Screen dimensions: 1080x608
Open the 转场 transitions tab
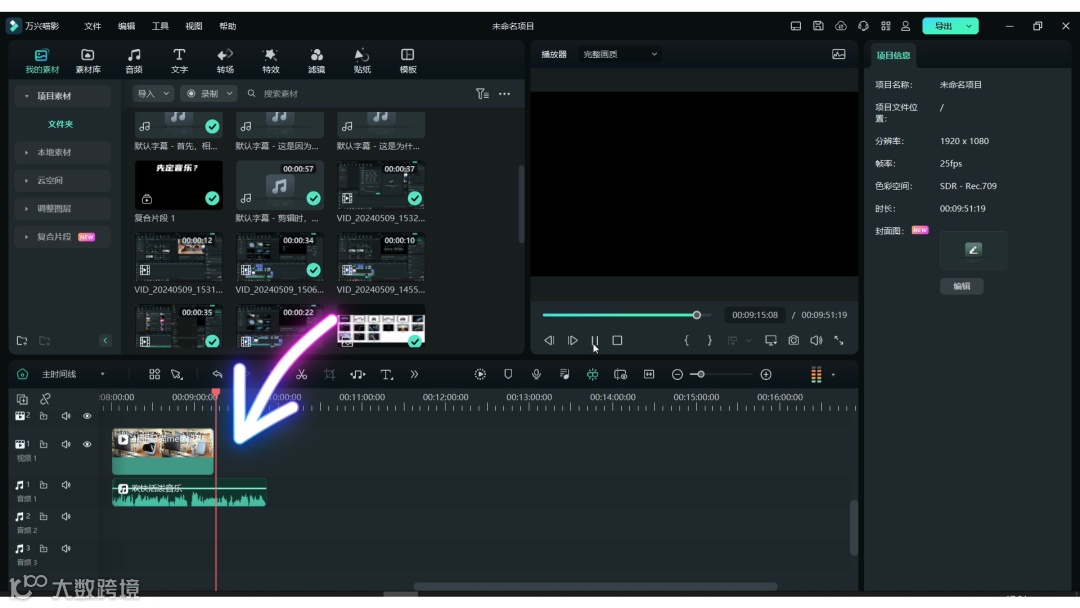pos(225,61)
